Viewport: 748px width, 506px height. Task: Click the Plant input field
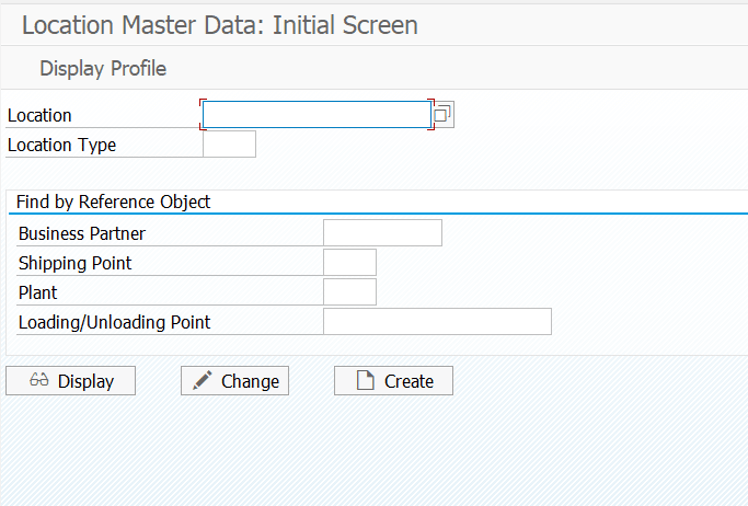click(x=350, y=292)
